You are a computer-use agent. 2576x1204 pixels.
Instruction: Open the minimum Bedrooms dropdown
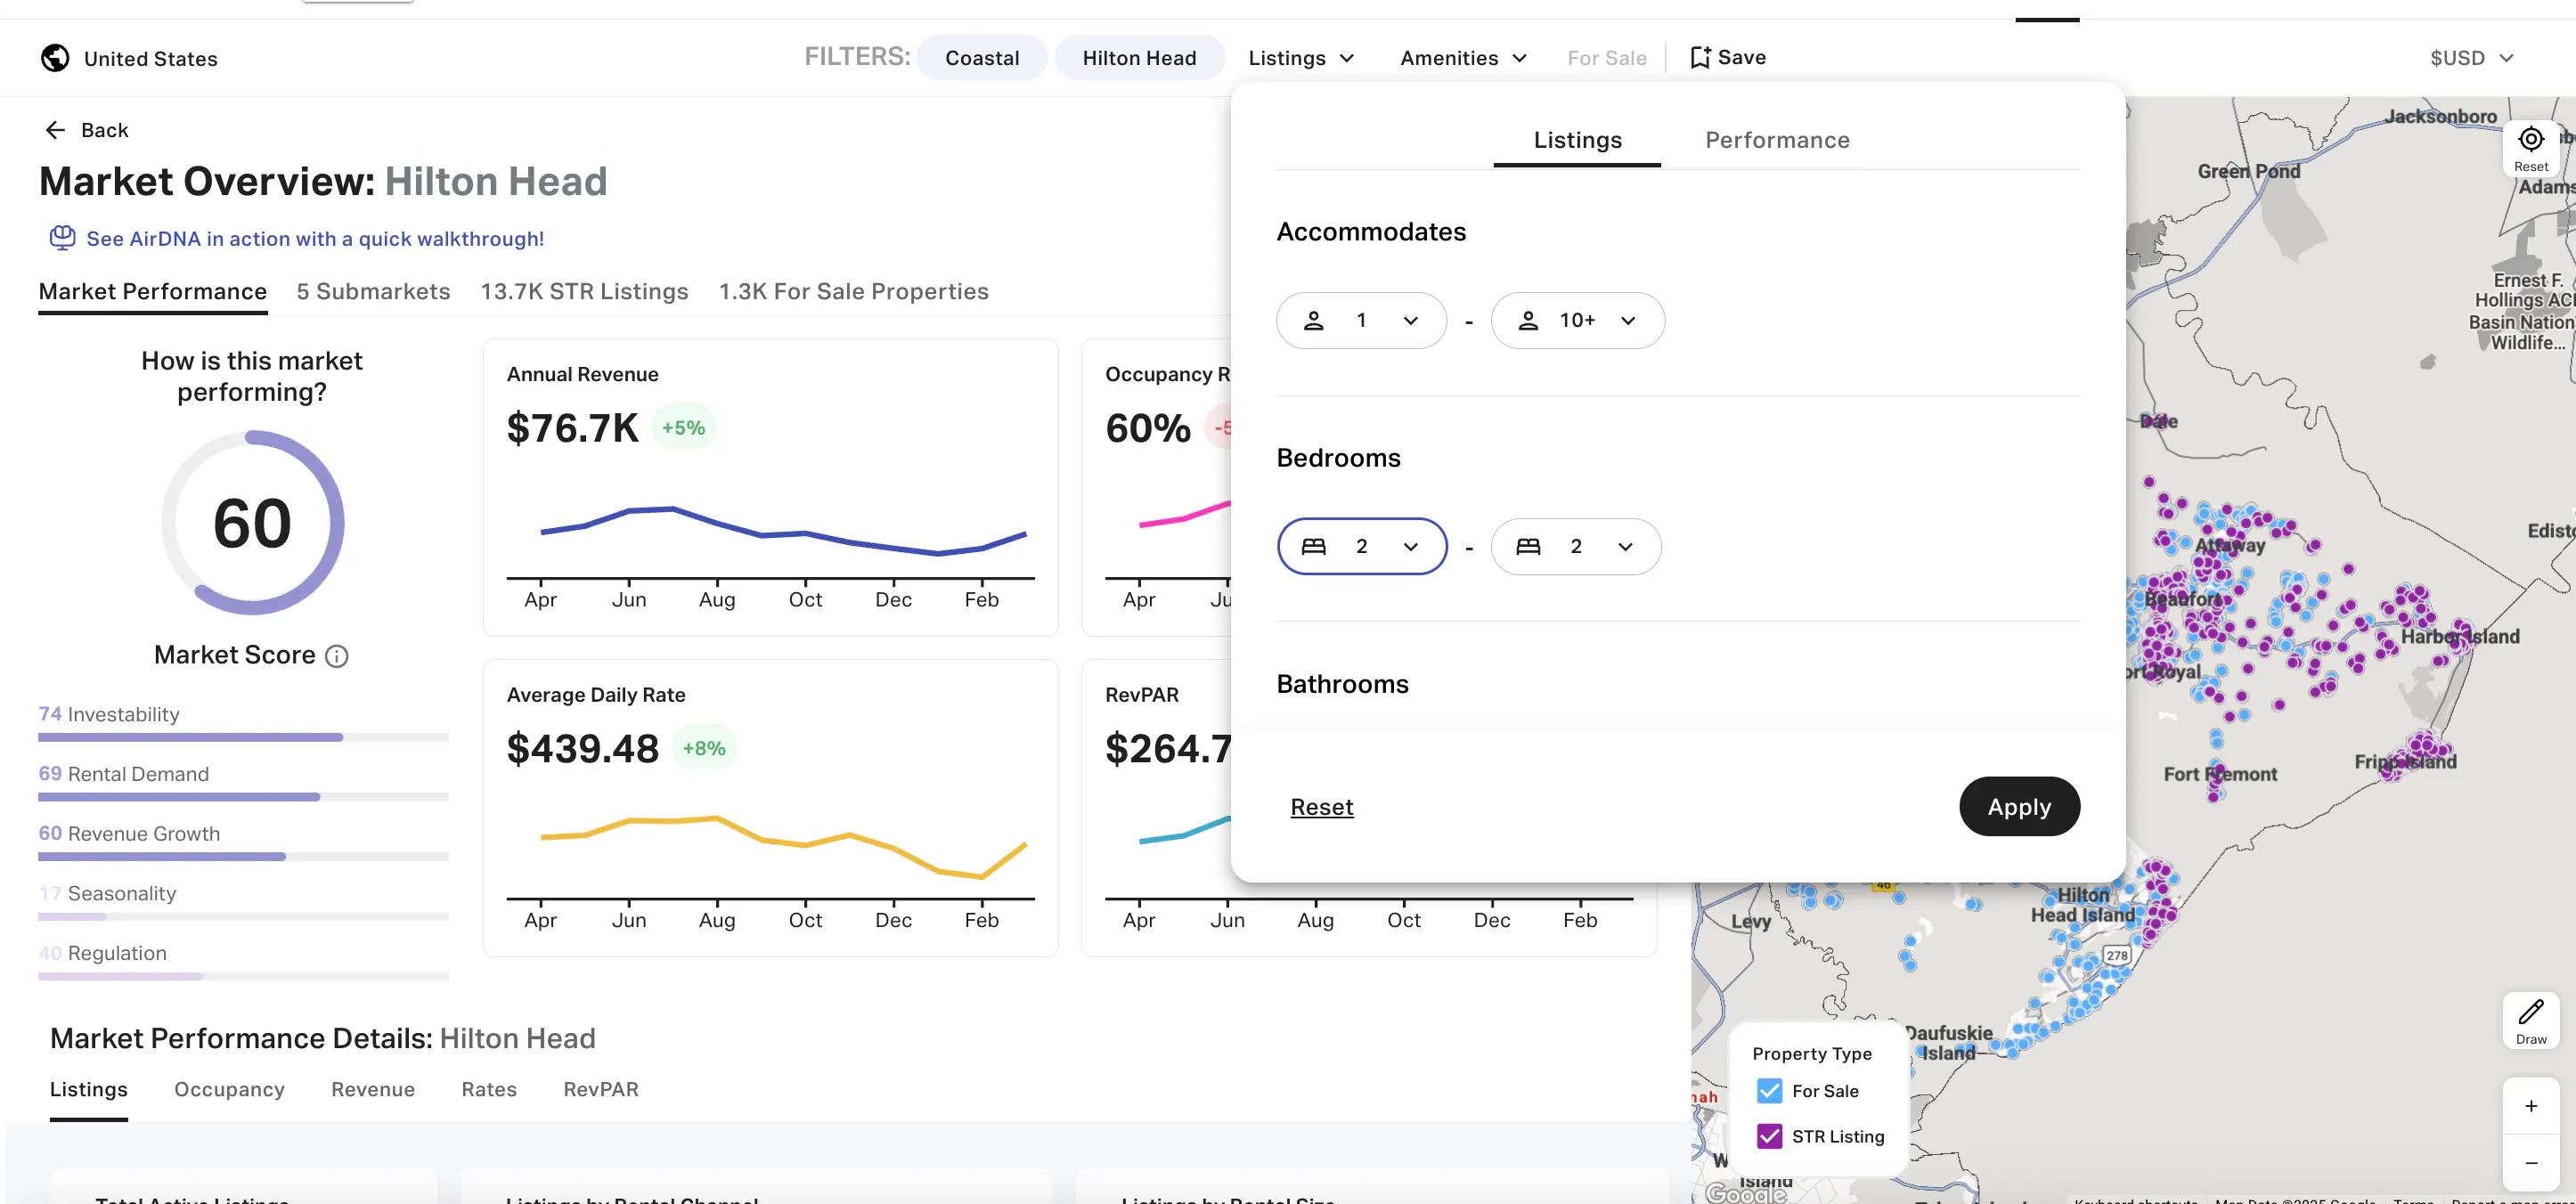click(x=1361, y=546)
